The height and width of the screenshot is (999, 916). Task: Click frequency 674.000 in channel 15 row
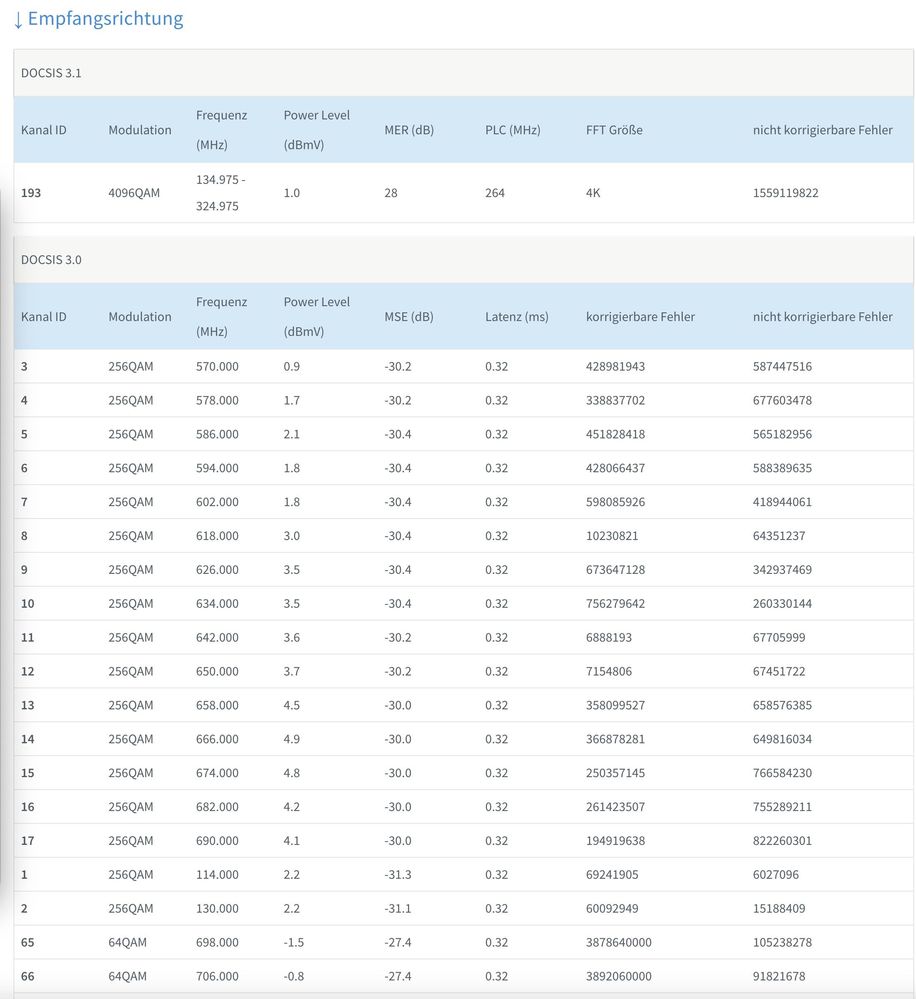217,773
